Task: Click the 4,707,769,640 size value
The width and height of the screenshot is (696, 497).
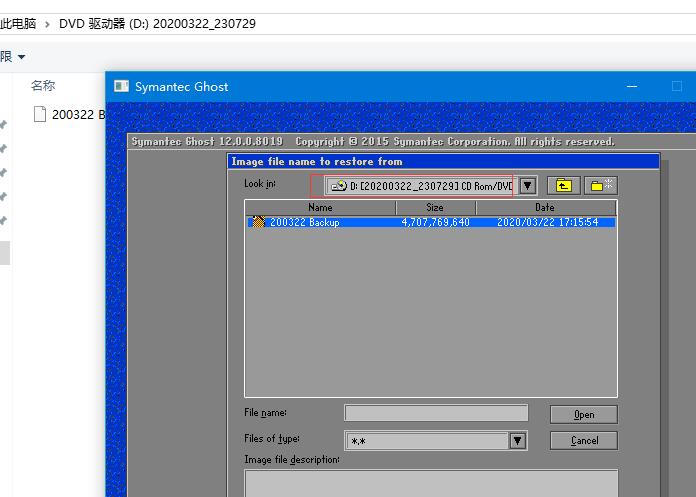Action: [x=435, y=222]
